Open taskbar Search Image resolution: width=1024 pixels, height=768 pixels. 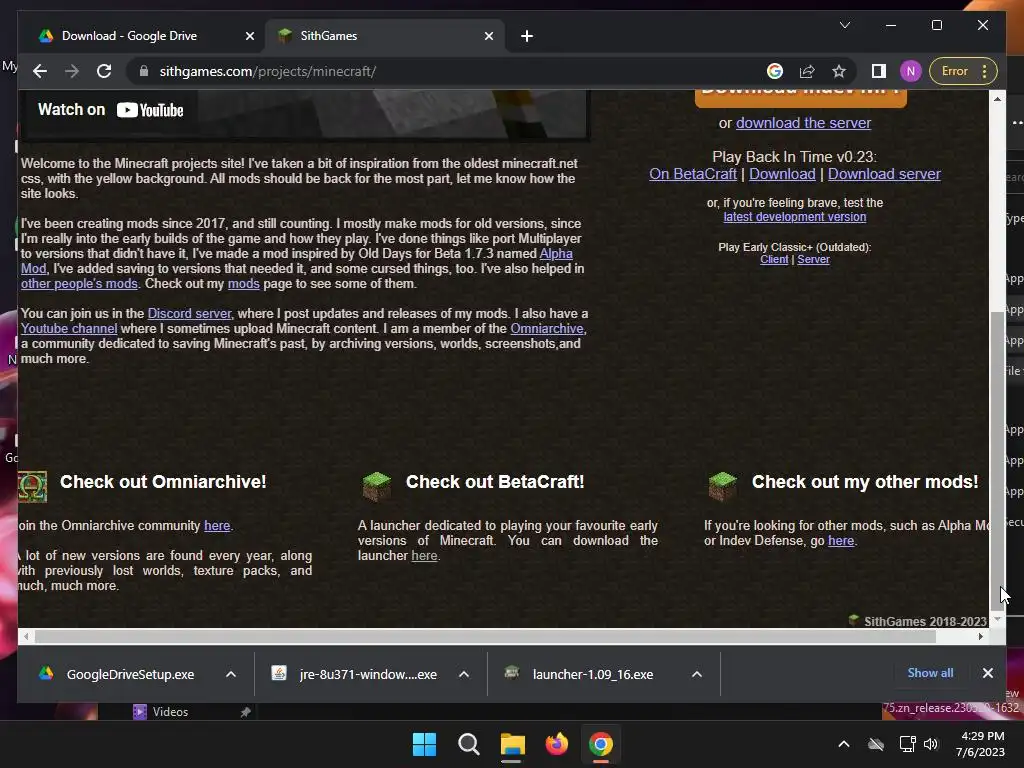[x=468, y=744]
